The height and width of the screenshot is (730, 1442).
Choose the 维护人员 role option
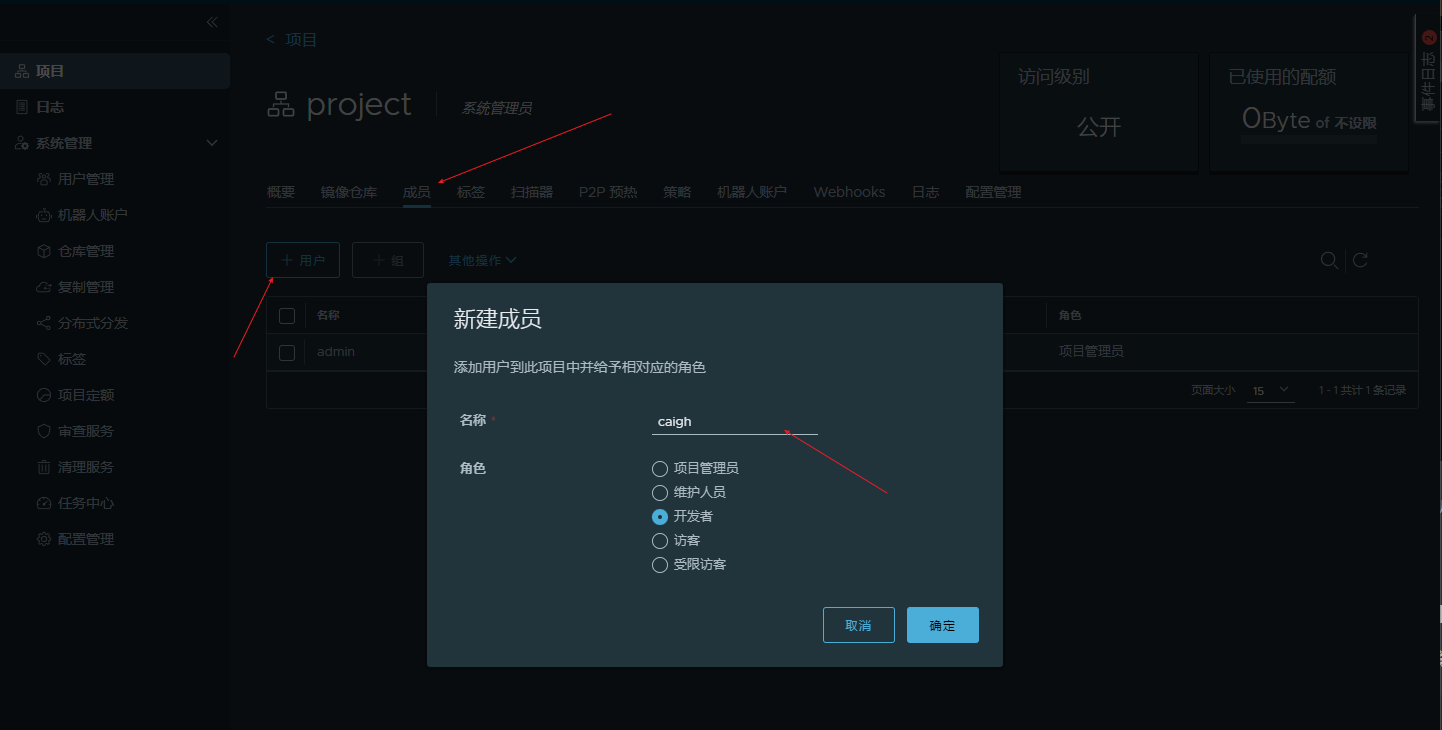coord(660,493)
